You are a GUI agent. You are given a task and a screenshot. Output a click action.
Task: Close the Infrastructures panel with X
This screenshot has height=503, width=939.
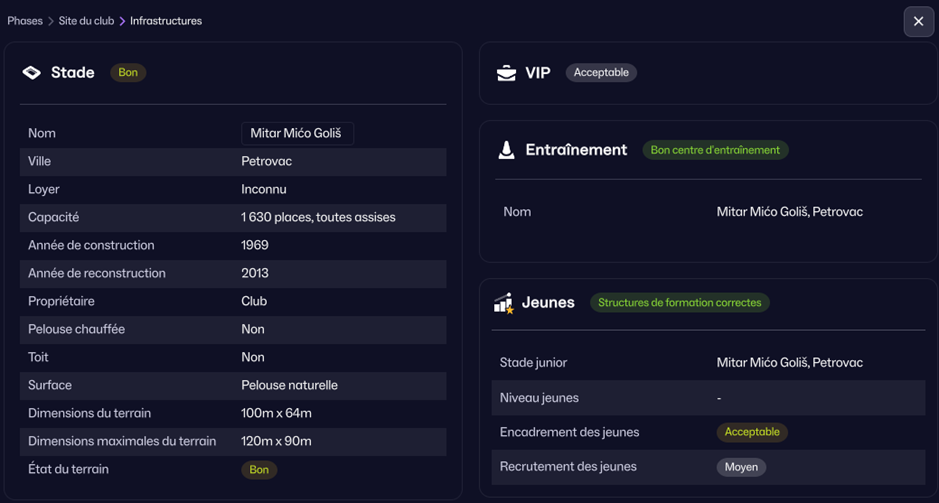coord(918,21)
